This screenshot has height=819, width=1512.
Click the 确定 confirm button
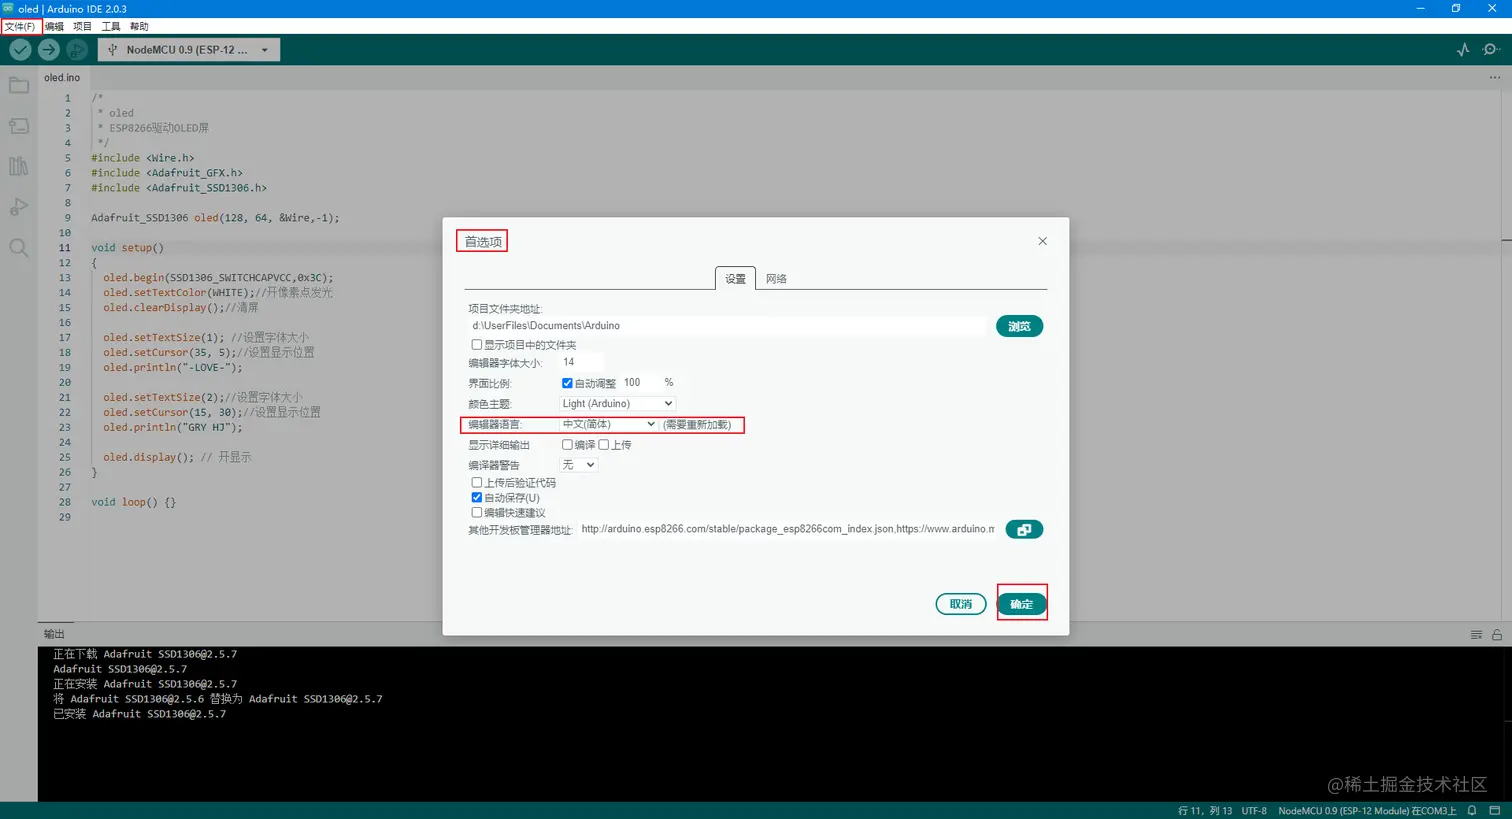tap(1021, 604)
